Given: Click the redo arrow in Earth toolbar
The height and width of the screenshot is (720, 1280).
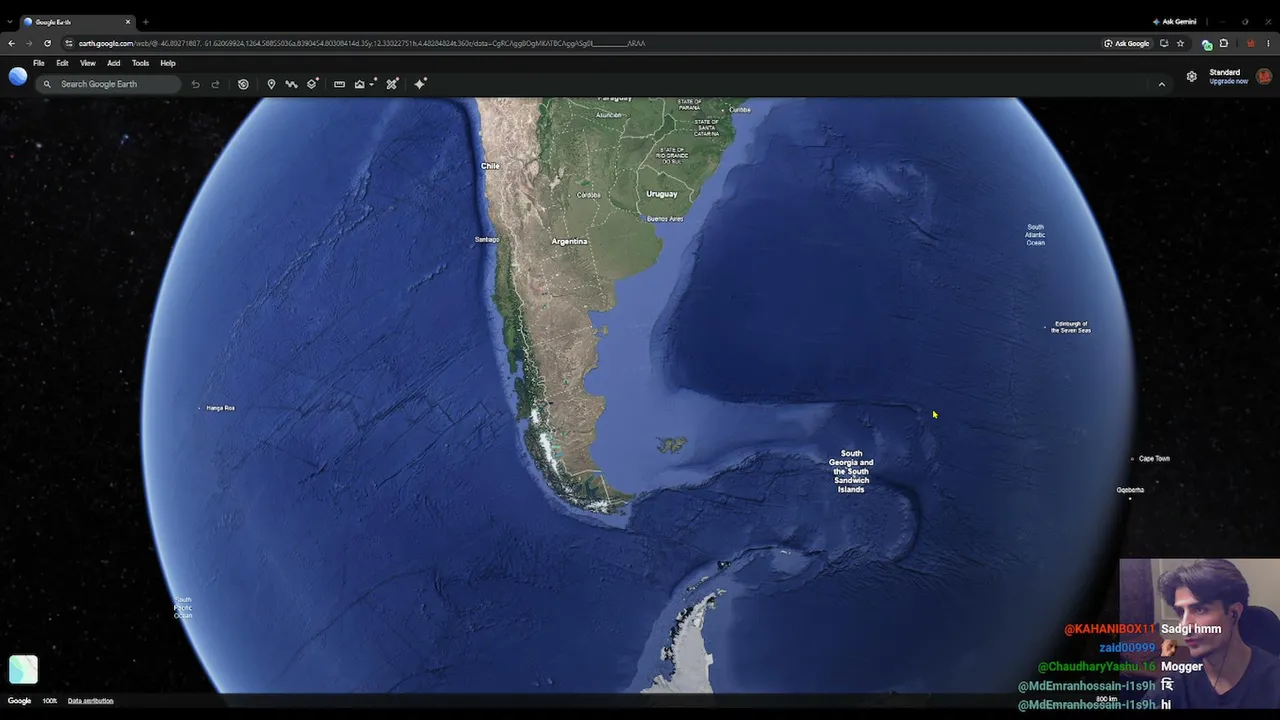Looking at the screenshot, I should (x=215, y=84).
